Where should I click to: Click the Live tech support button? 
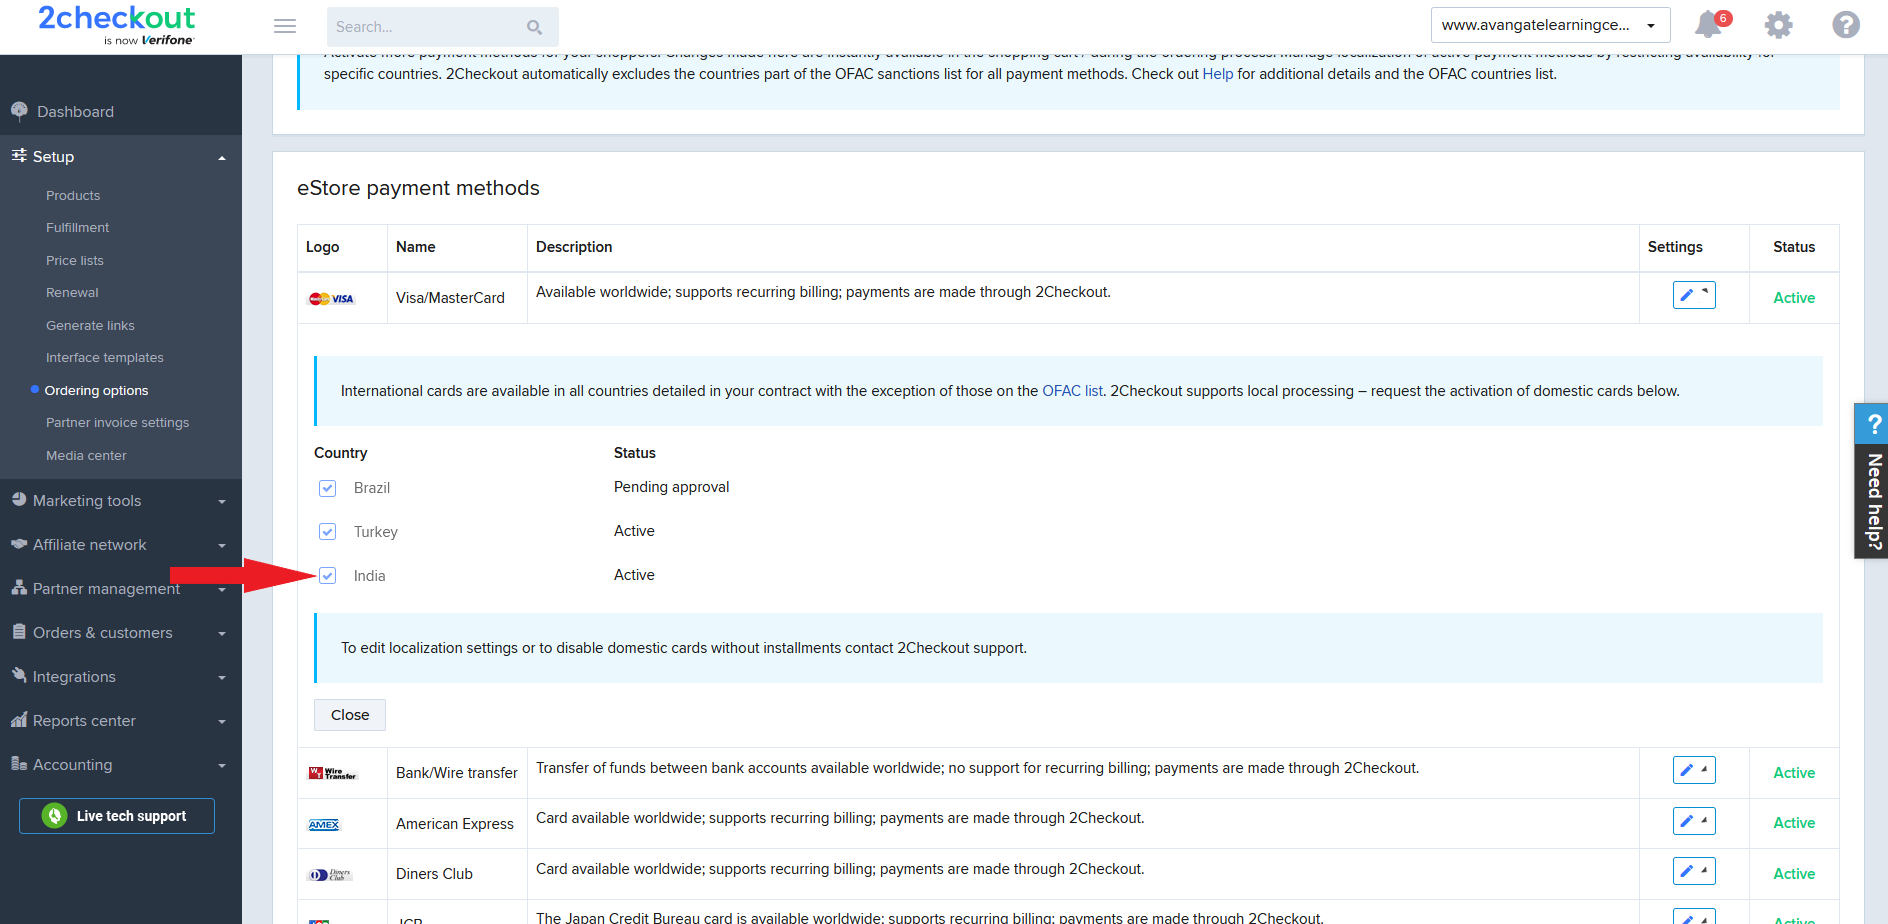pos(117,816)
